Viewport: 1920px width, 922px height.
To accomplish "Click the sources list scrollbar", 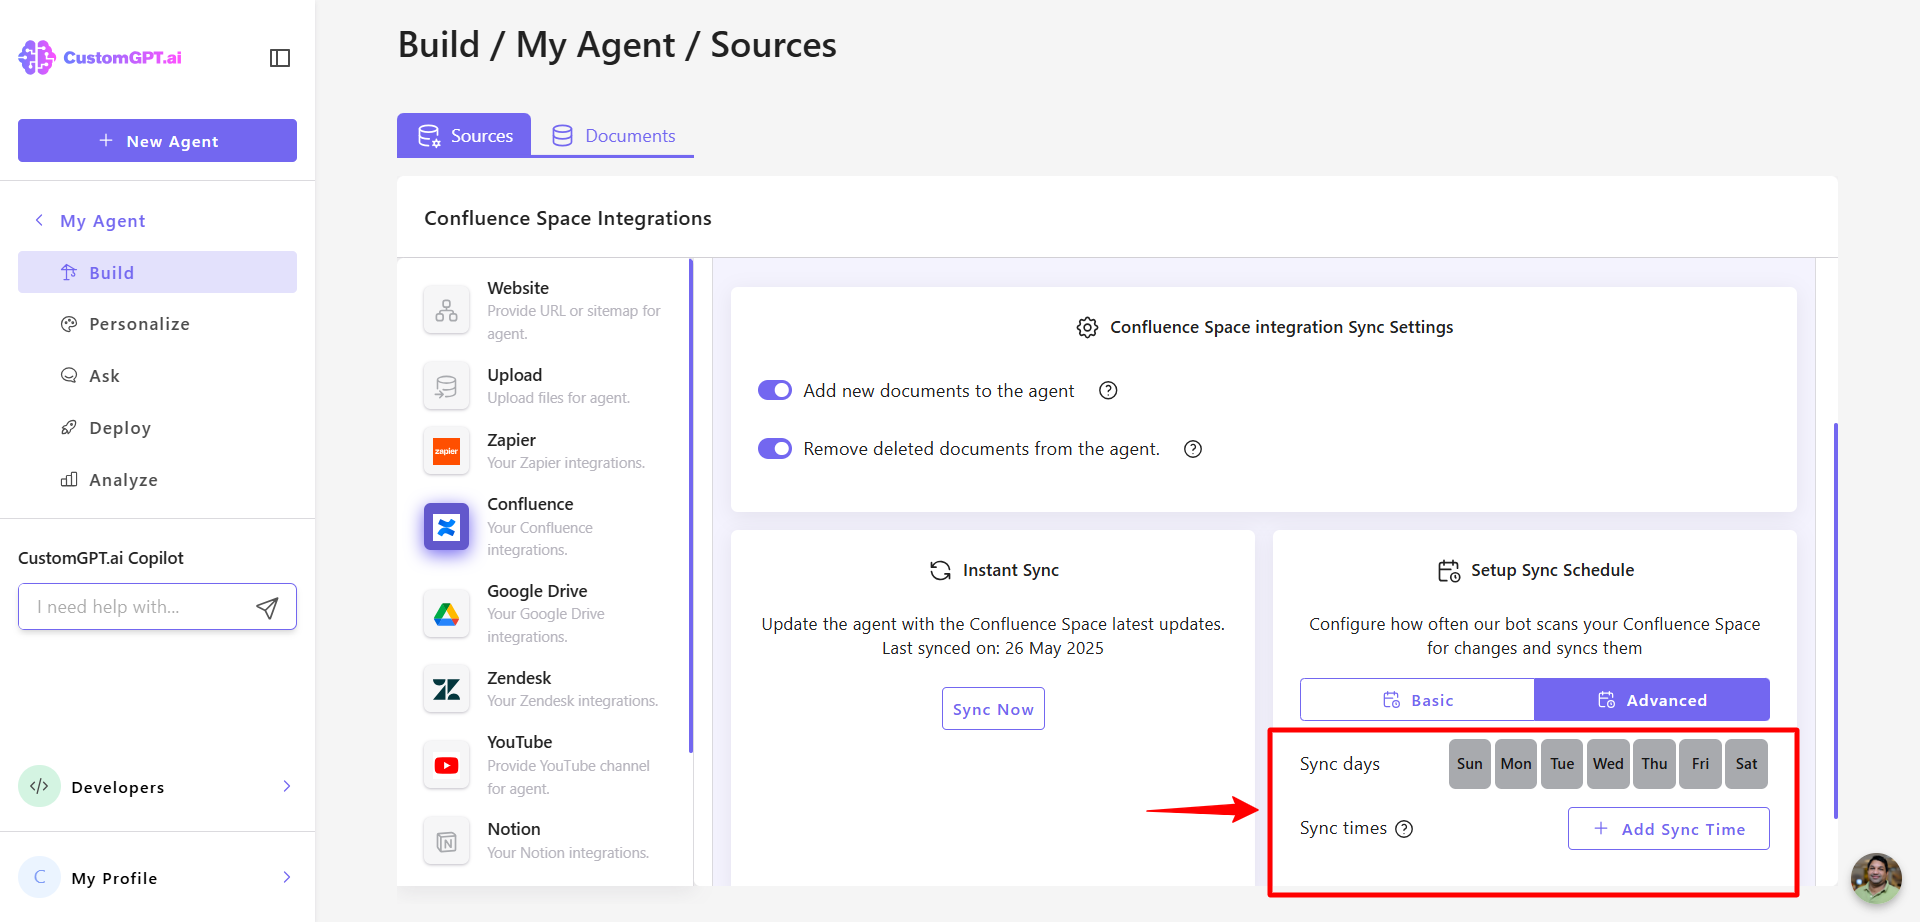I will click(x=691, y=505).
